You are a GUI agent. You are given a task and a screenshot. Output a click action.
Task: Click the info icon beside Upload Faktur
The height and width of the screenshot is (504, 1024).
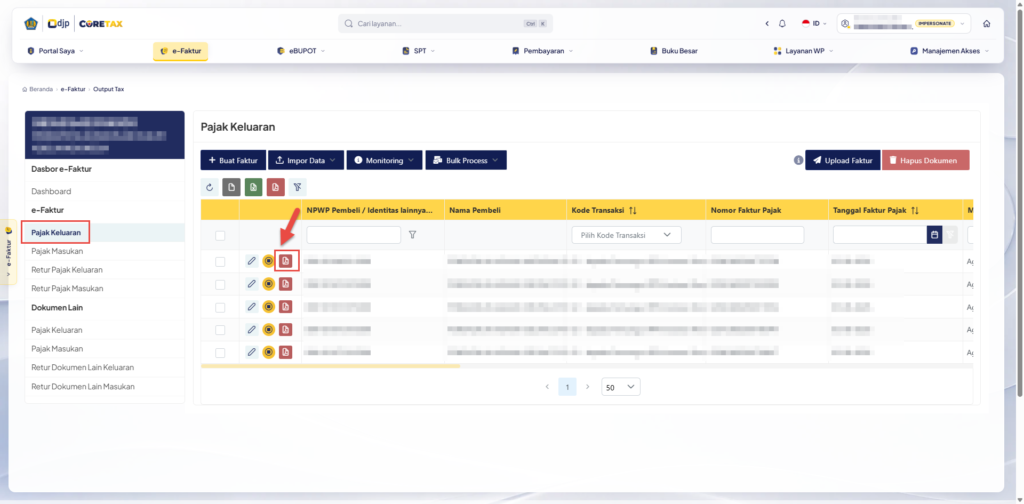pos(798,160)
